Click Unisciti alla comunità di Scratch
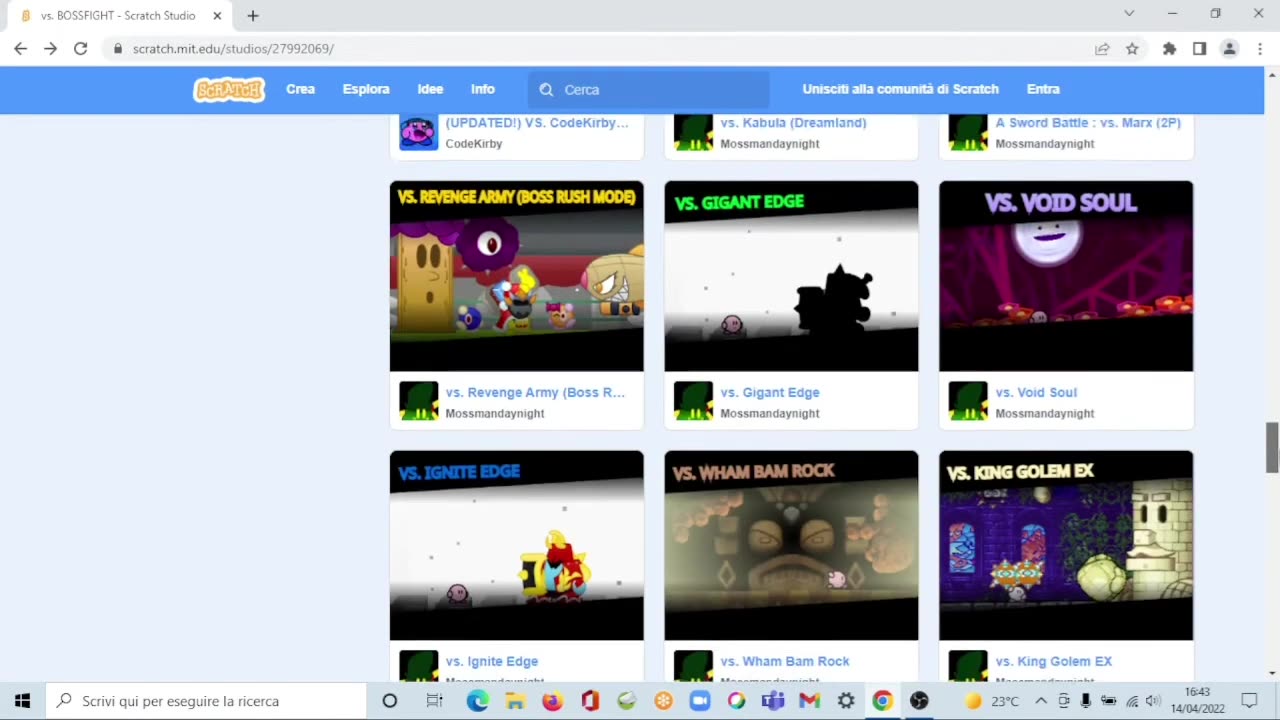This screenshot has width=1280, height=720. (900, 89)
